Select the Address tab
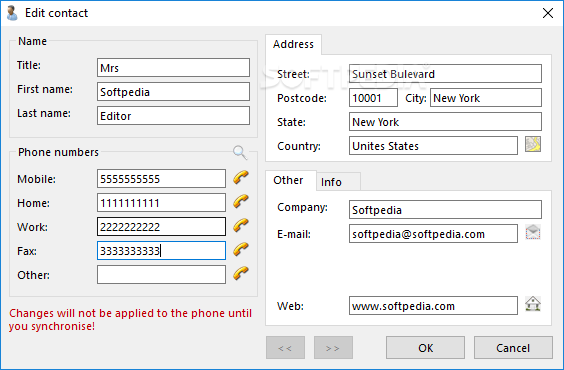The image size is (564, 370). coord(293,44)
